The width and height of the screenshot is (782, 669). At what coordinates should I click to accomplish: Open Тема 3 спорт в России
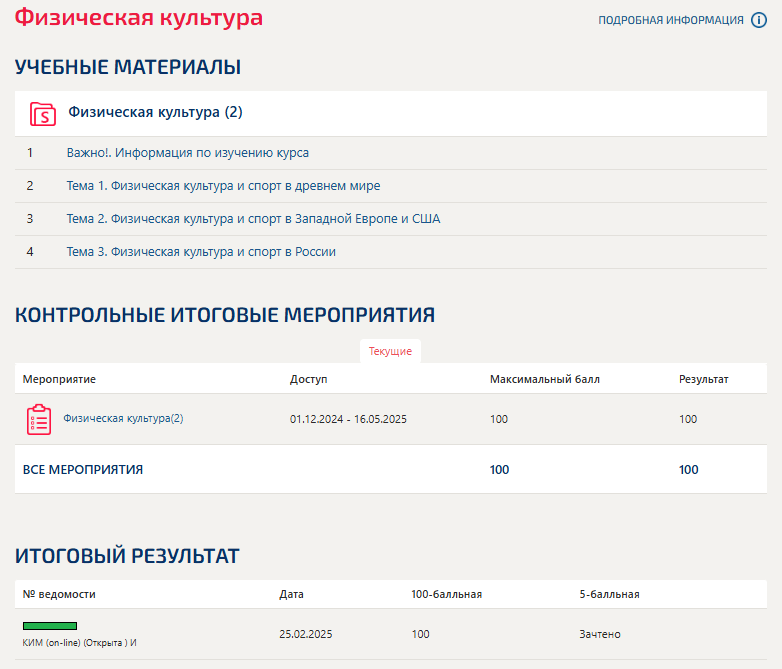(201, 251)
